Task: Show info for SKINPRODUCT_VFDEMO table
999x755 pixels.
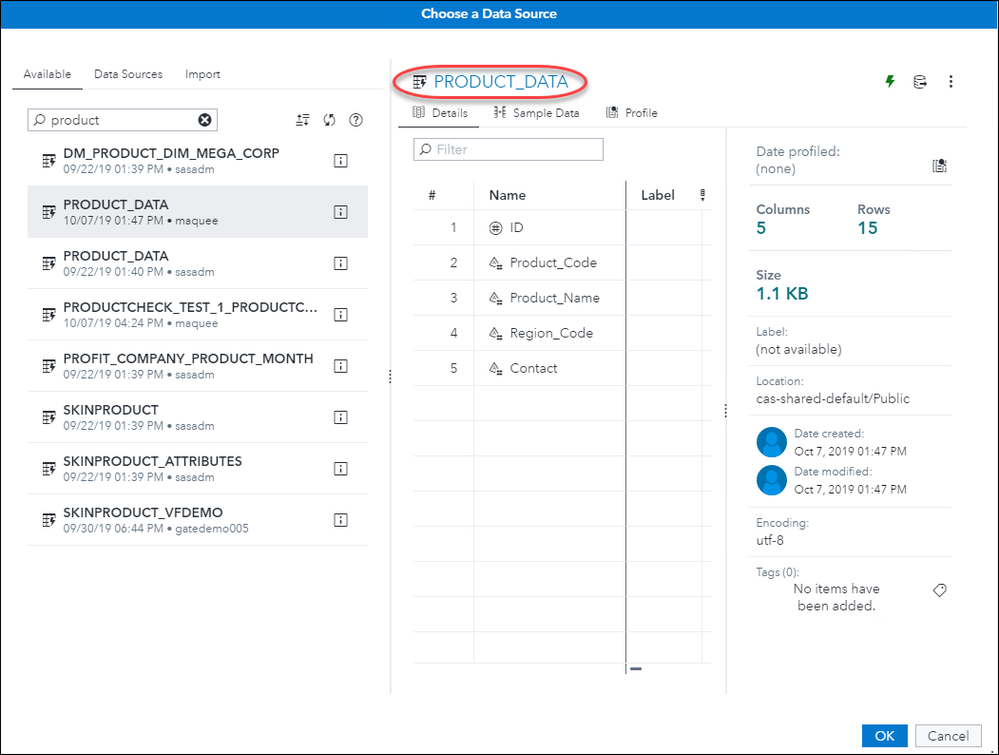Action: click(x=340, y=520)
